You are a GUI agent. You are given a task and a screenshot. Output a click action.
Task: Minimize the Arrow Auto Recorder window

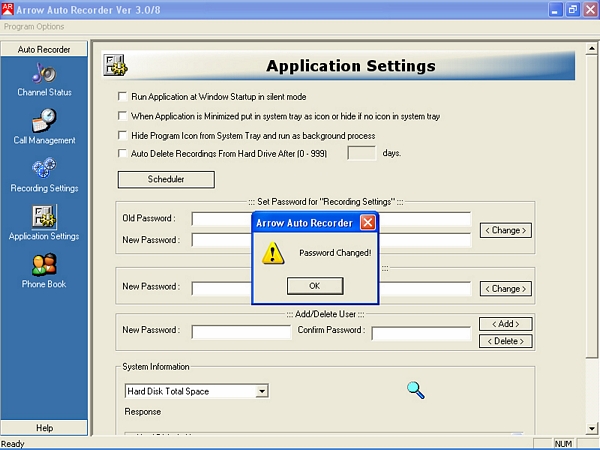(x=554, y=10)
